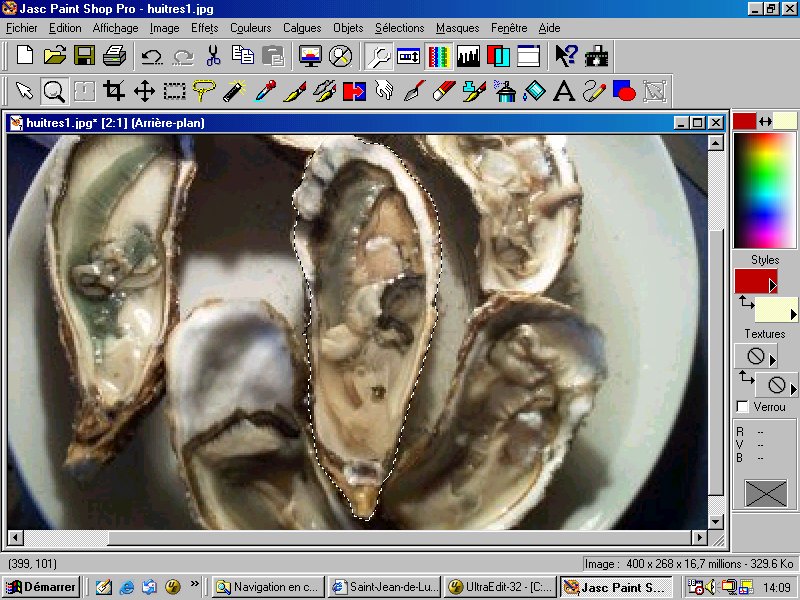
Task: Toggle the layer palette button
Action: [498, 55]
